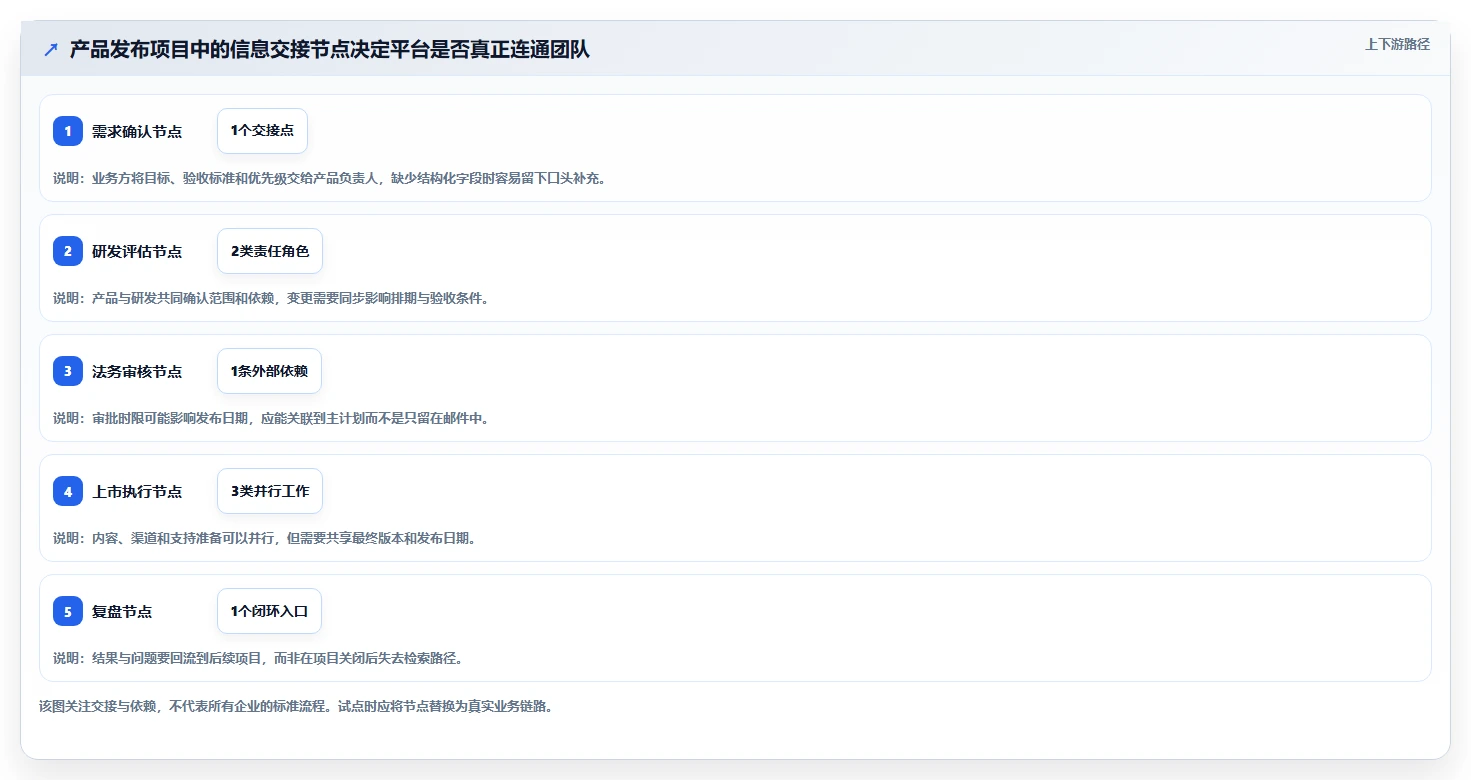Click the 1个闭环入口 tag
Viewport: 1471px width, 780px height.
point(269,611)
